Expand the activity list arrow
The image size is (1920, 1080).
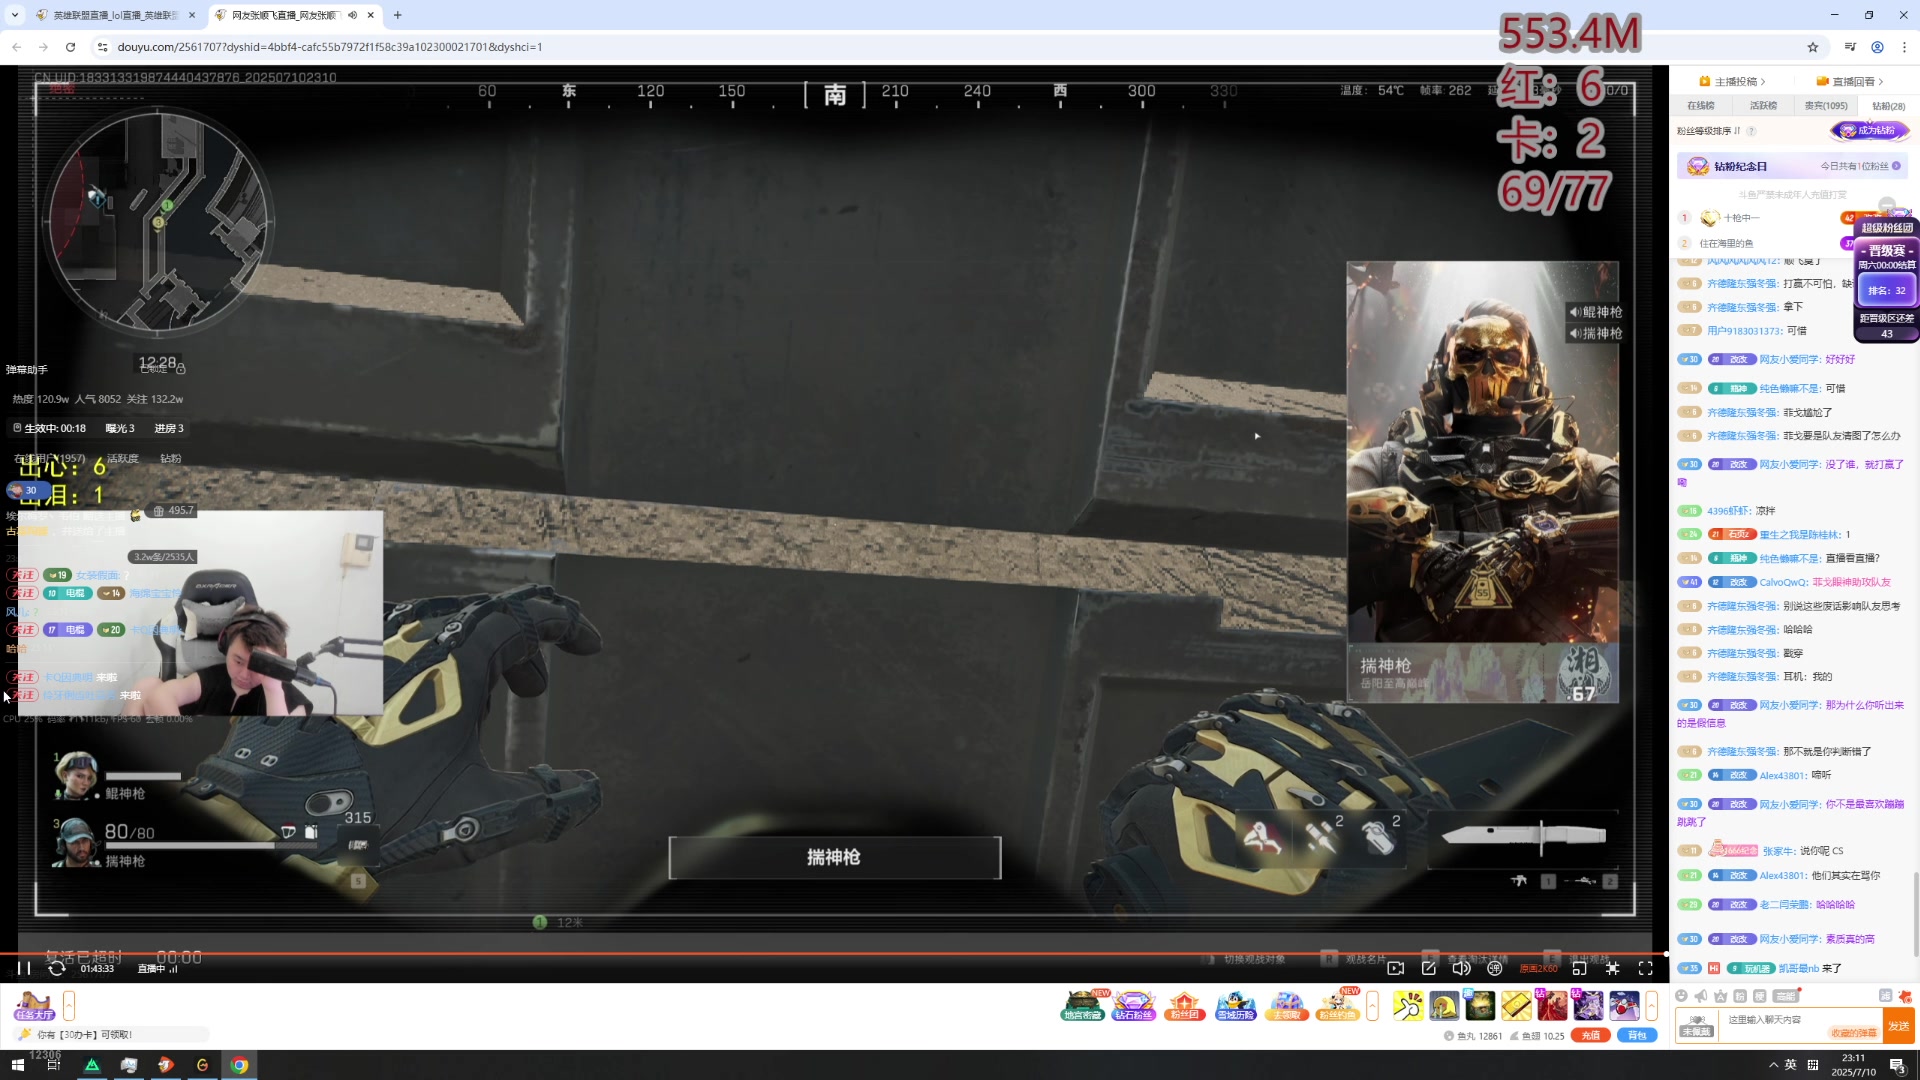click(1372, 1005)
